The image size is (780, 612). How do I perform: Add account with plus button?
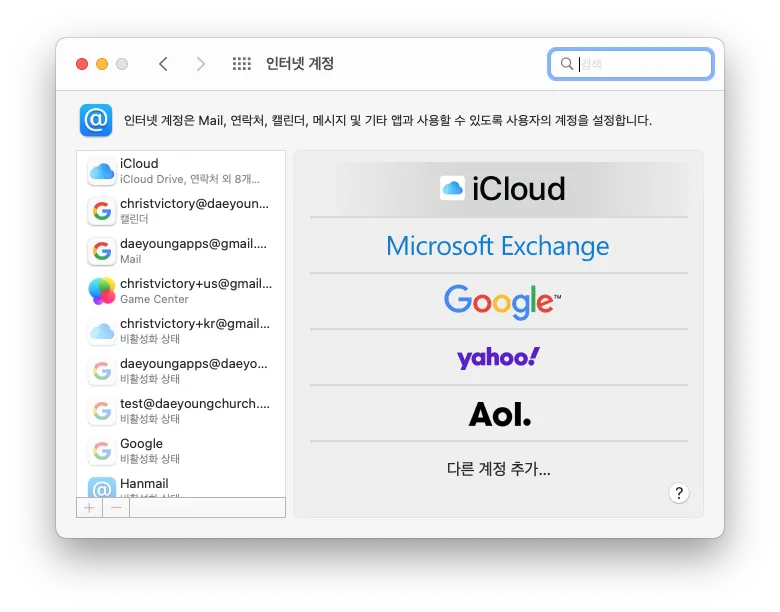pyautogui.click(x=90, y=508)
